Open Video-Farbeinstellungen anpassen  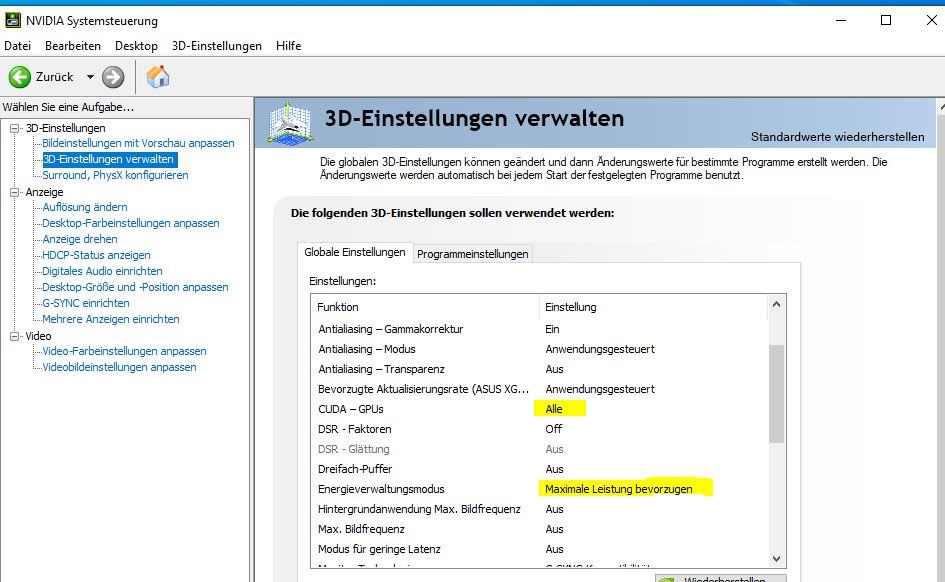click(x=124, y=351)
